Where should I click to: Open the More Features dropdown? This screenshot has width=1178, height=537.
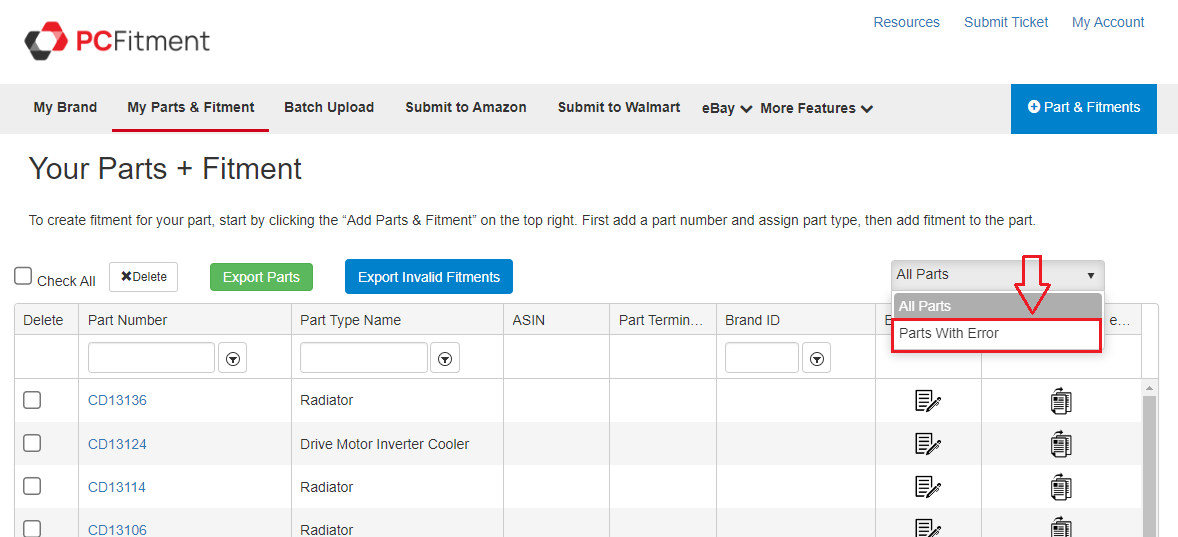(816, 108)
